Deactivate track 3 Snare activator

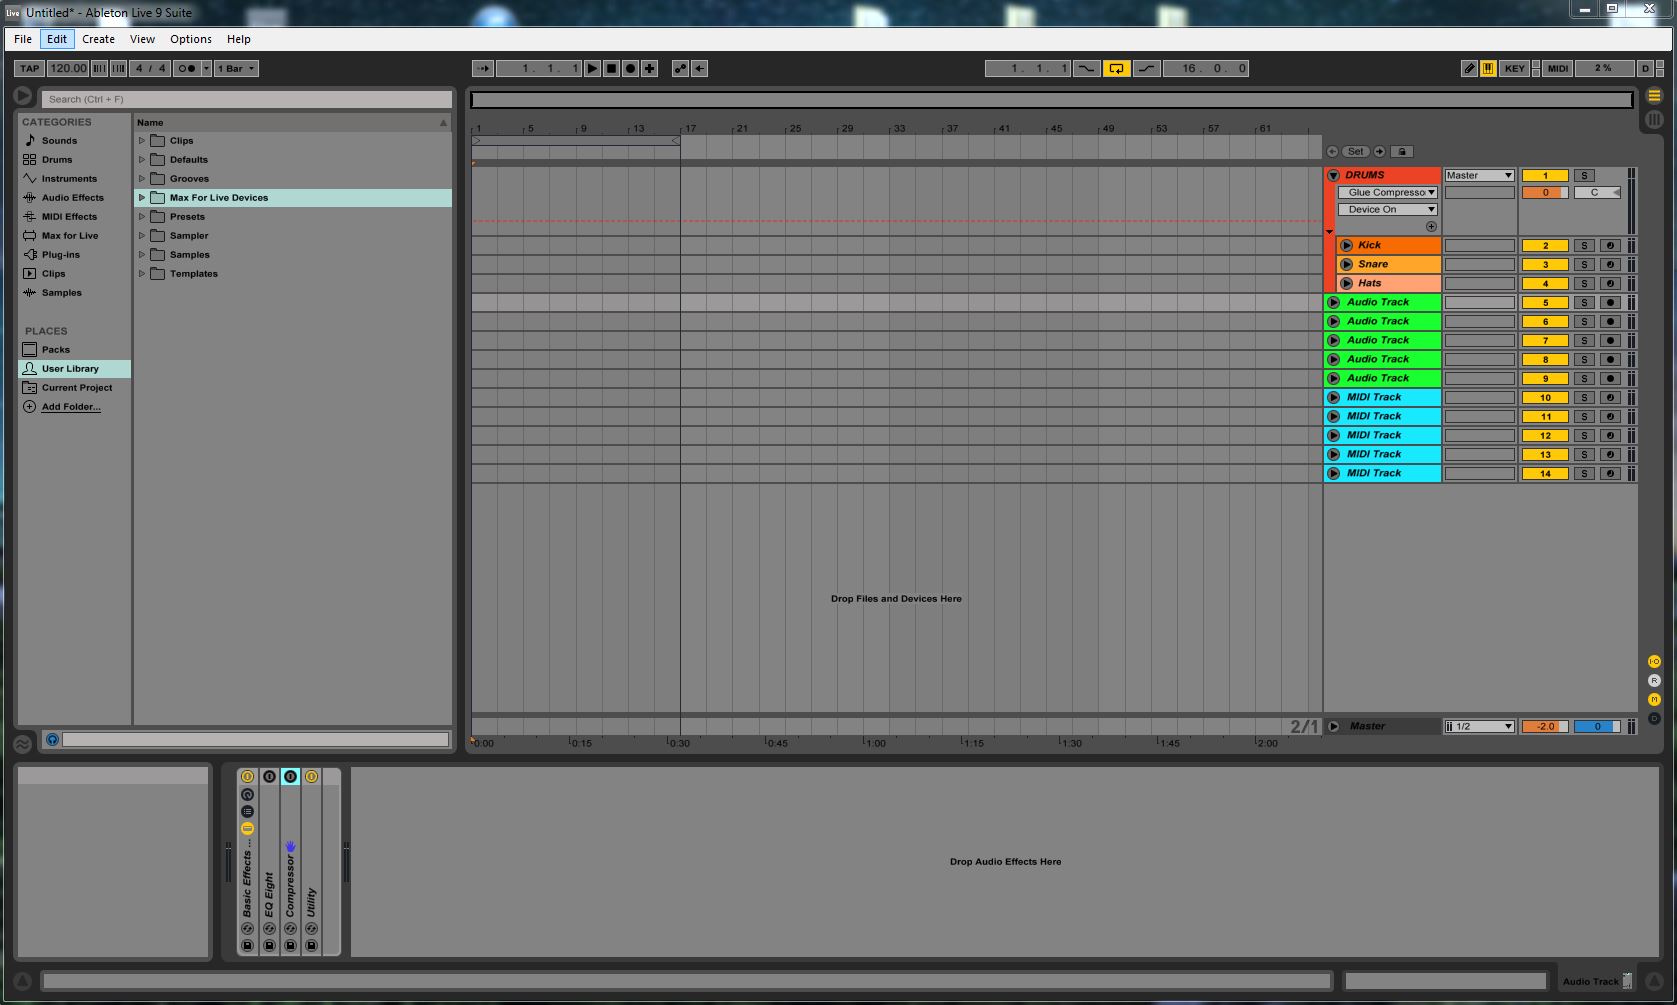pos(1545,265)
